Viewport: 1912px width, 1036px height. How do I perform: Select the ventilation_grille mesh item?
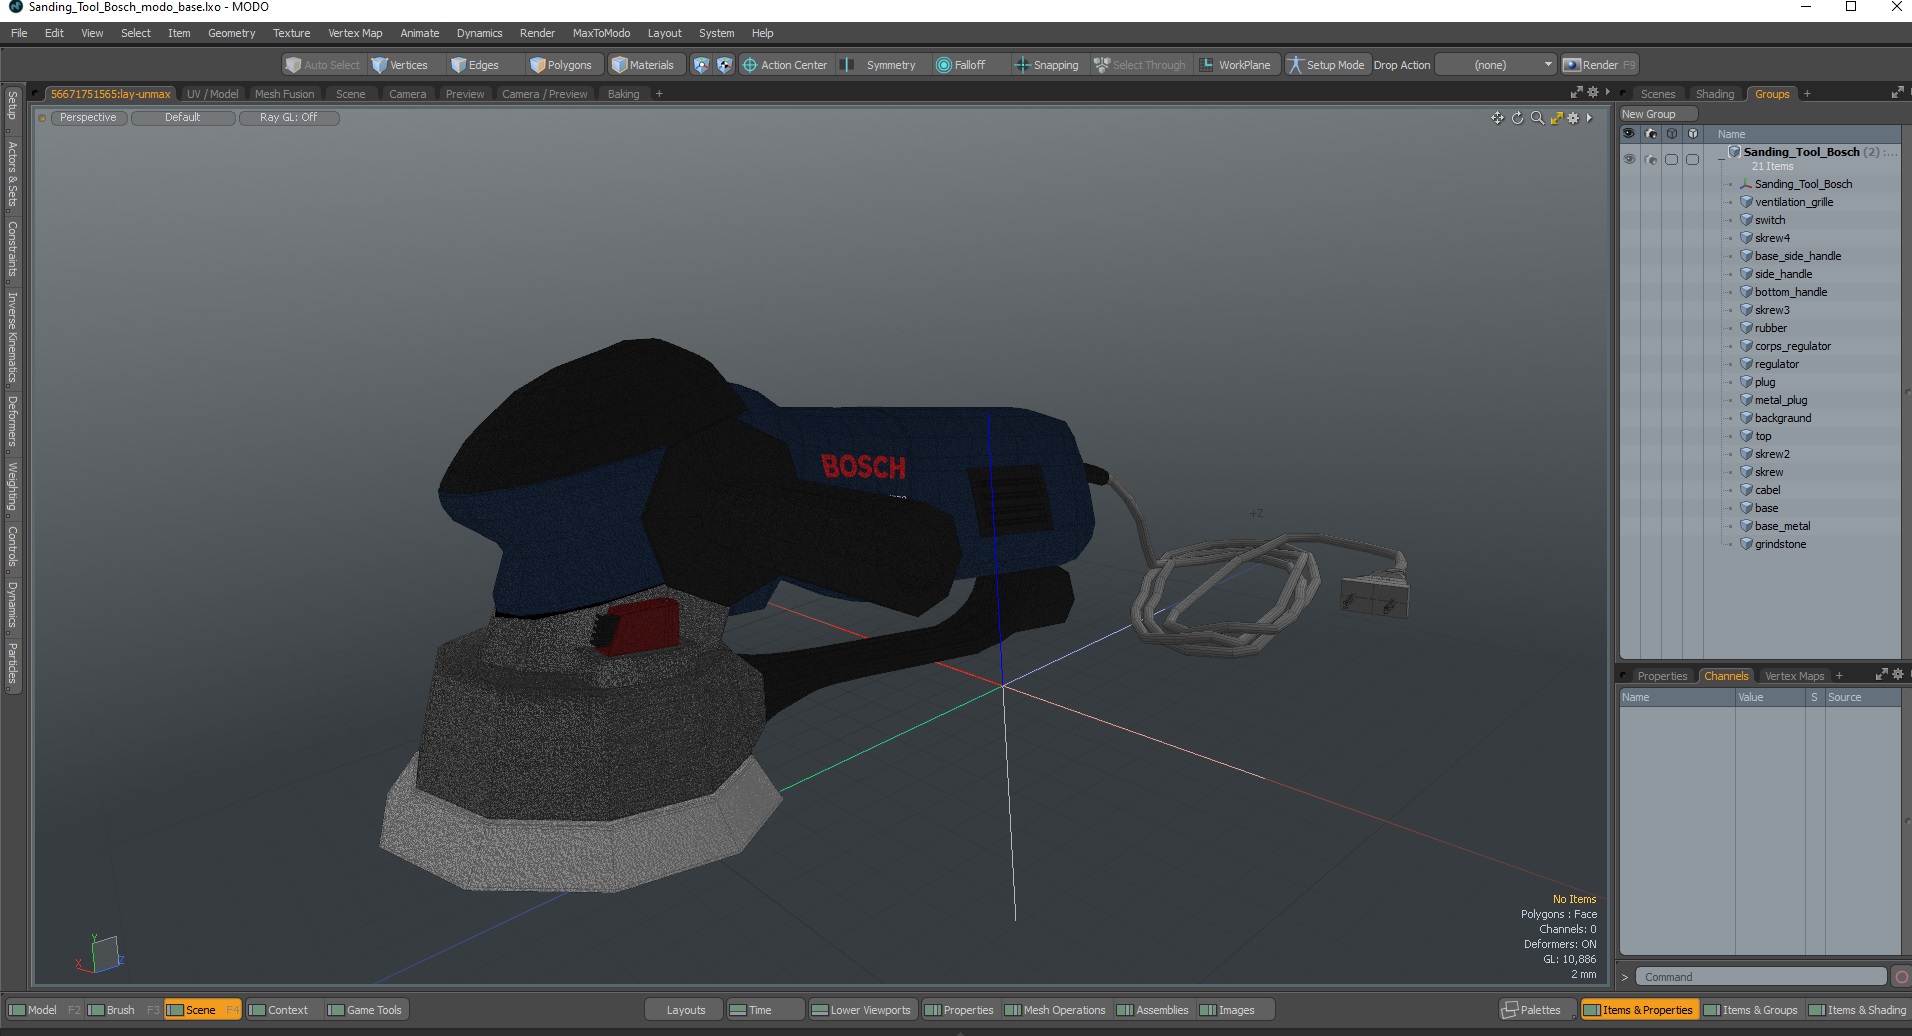(x=1794, y=202)
